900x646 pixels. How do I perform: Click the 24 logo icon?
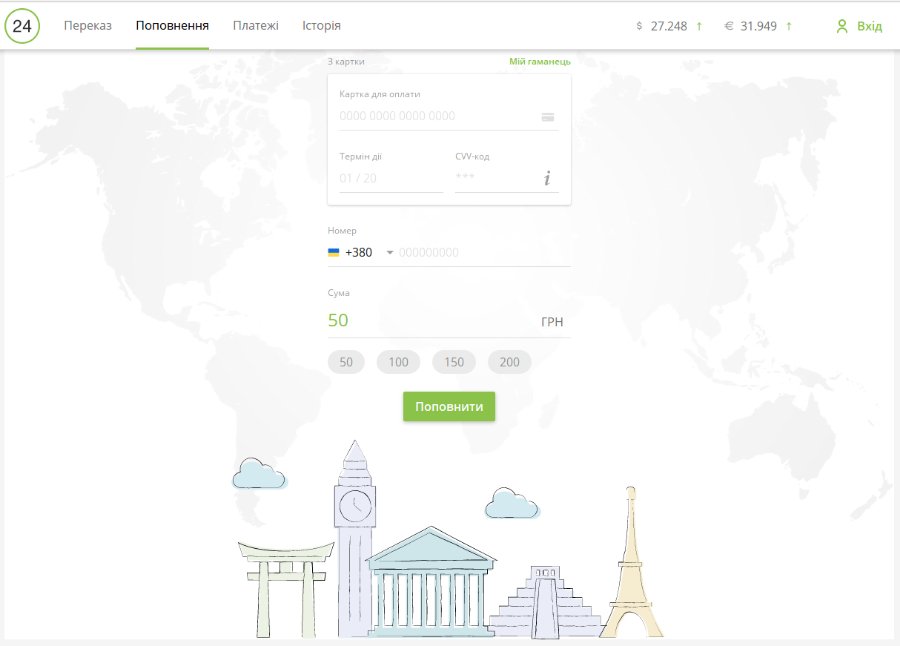pos(22,26)
